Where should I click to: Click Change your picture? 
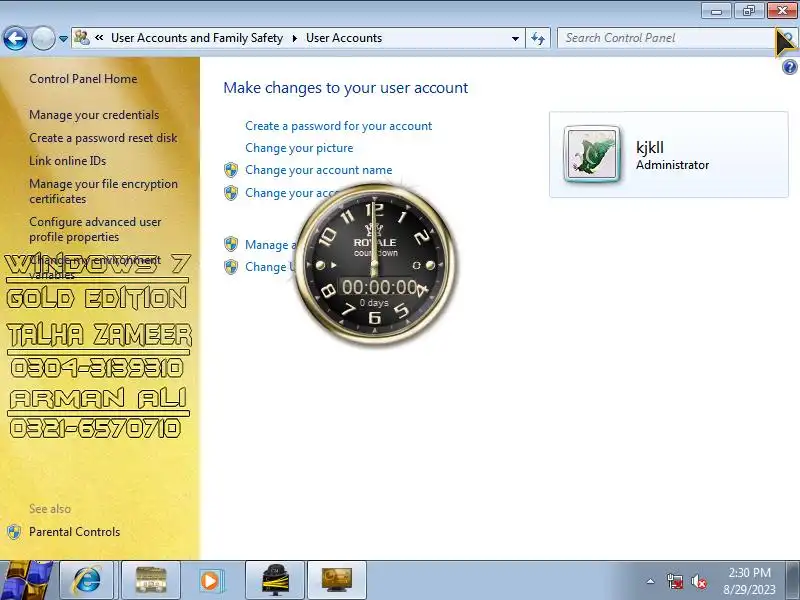(x=299, y=148)
